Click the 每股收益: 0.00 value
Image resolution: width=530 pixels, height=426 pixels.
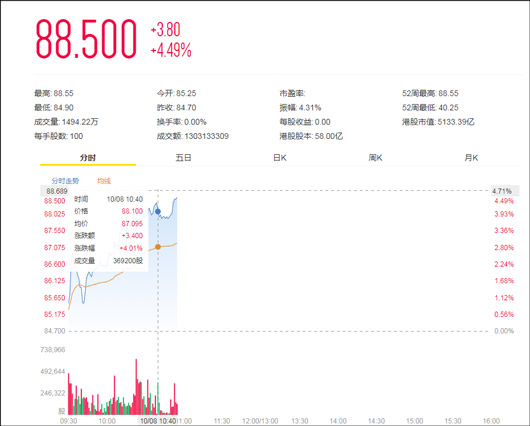(305, 122)
